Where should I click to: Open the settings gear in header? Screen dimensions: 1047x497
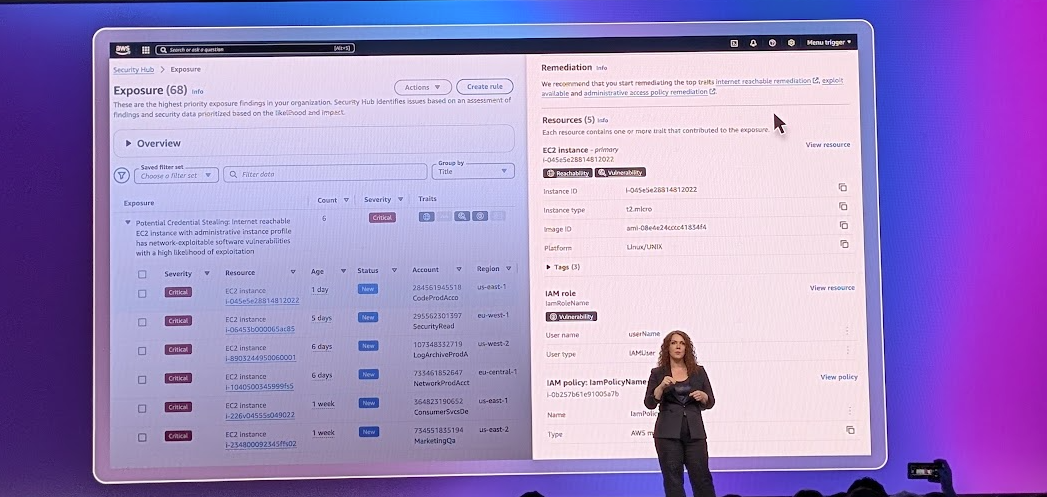pyautogui.click(x=791, y=43)
